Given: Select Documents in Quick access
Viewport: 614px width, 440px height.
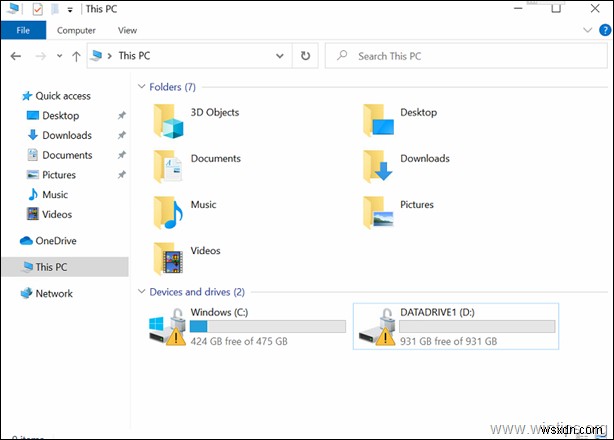Looking at the screenshot, I should (x=65, y=155).
